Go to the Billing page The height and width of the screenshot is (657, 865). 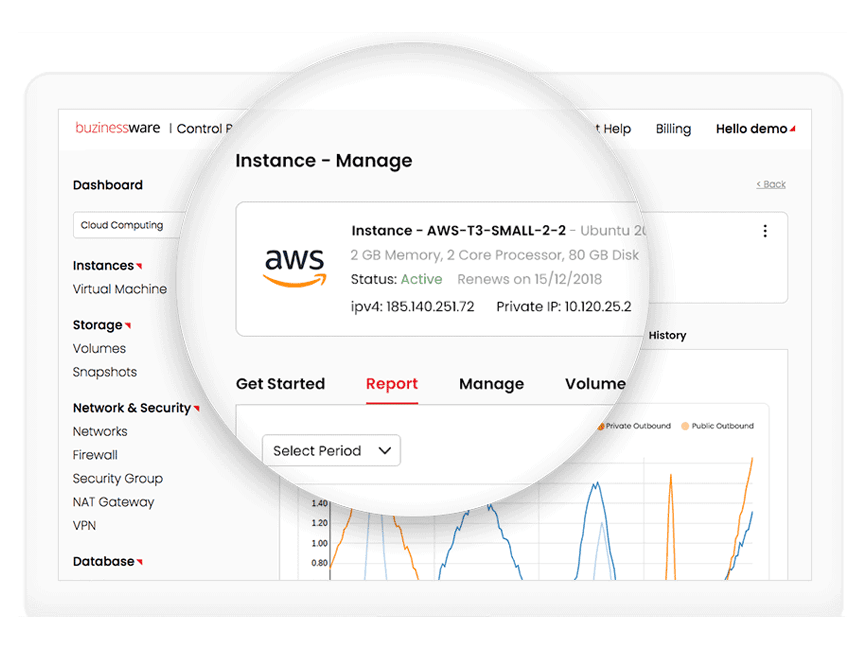click(x=673, y=129)
